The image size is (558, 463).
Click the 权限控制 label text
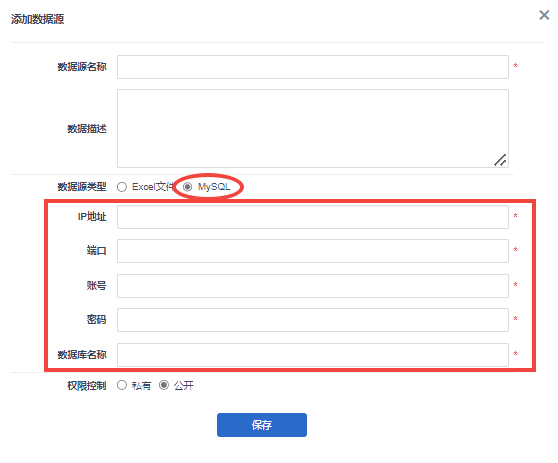click(x=87, y=385)
